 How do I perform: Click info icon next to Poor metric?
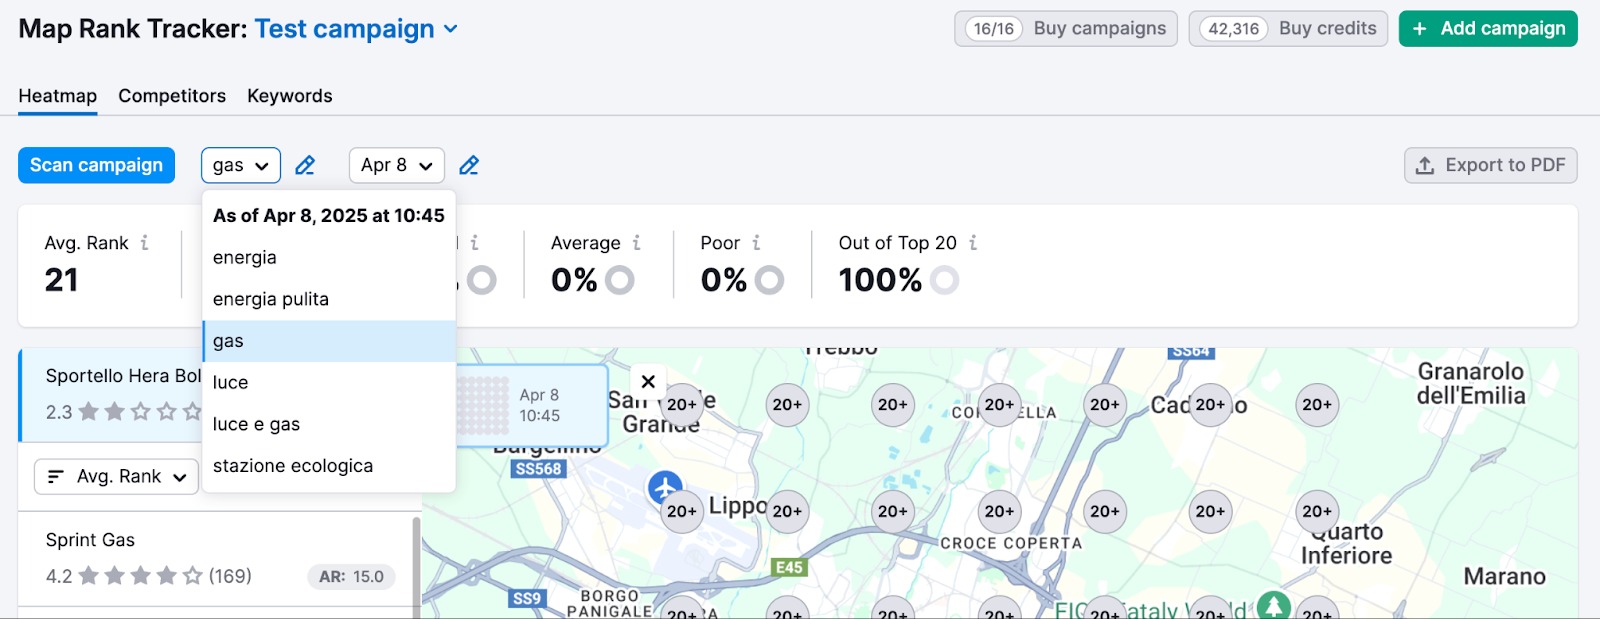(757, 243)
